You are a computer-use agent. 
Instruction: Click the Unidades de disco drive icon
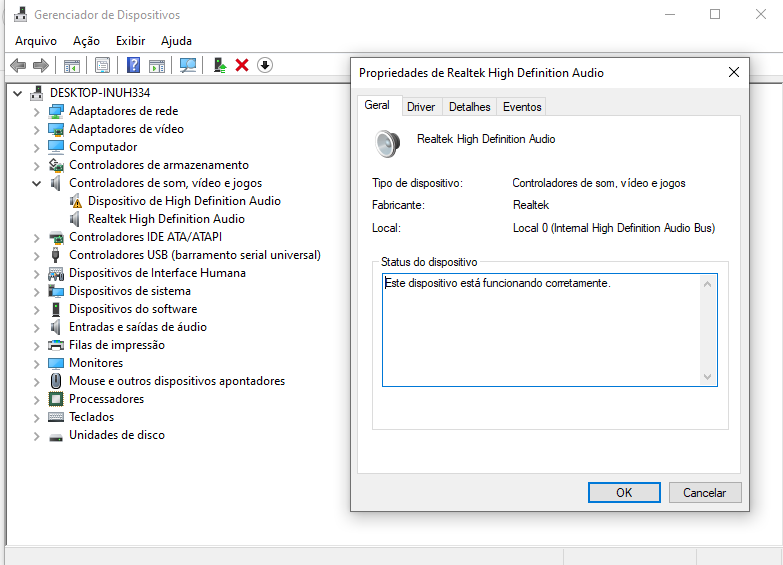56,437
